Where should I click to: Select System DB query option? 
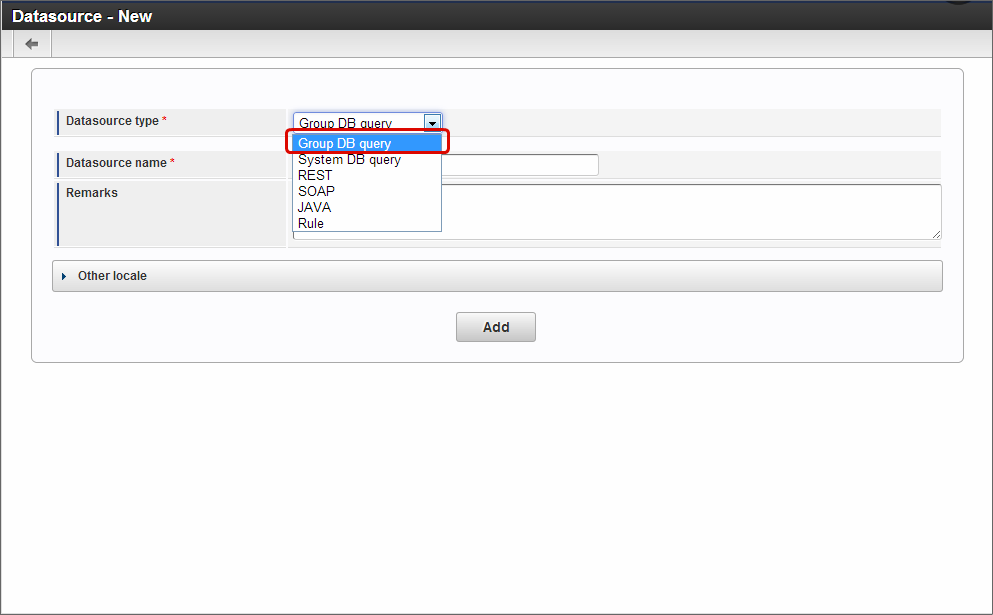tap(367, 160)
